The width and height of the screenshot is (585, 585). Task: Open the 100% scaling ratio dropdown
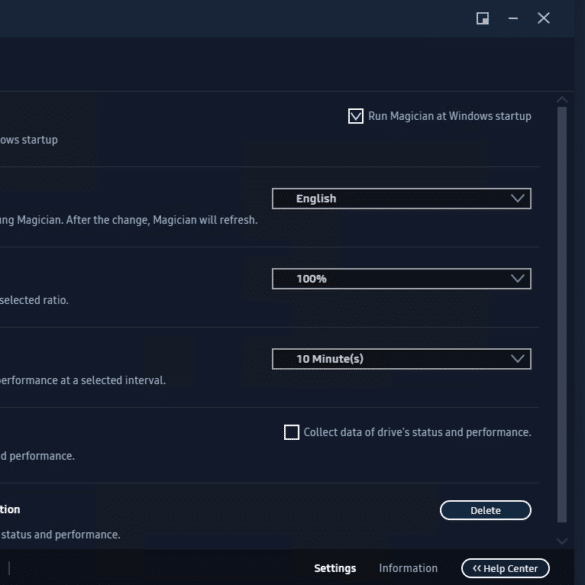coord(401,279)
